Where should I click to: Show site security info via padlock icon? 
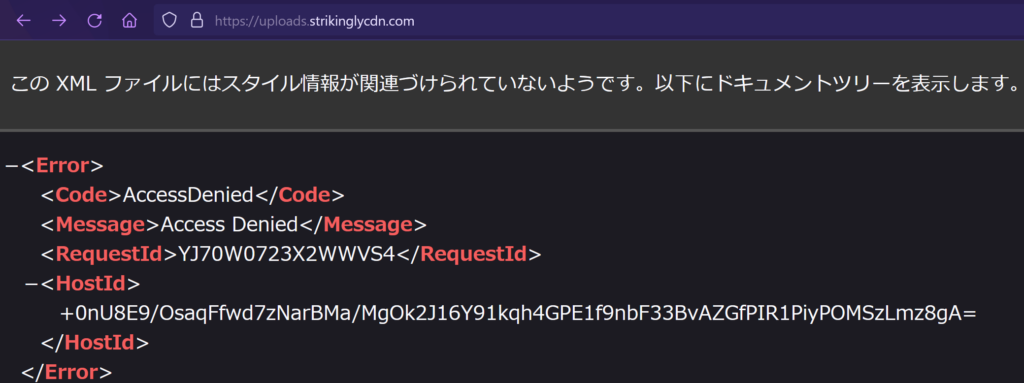point(197,21)
